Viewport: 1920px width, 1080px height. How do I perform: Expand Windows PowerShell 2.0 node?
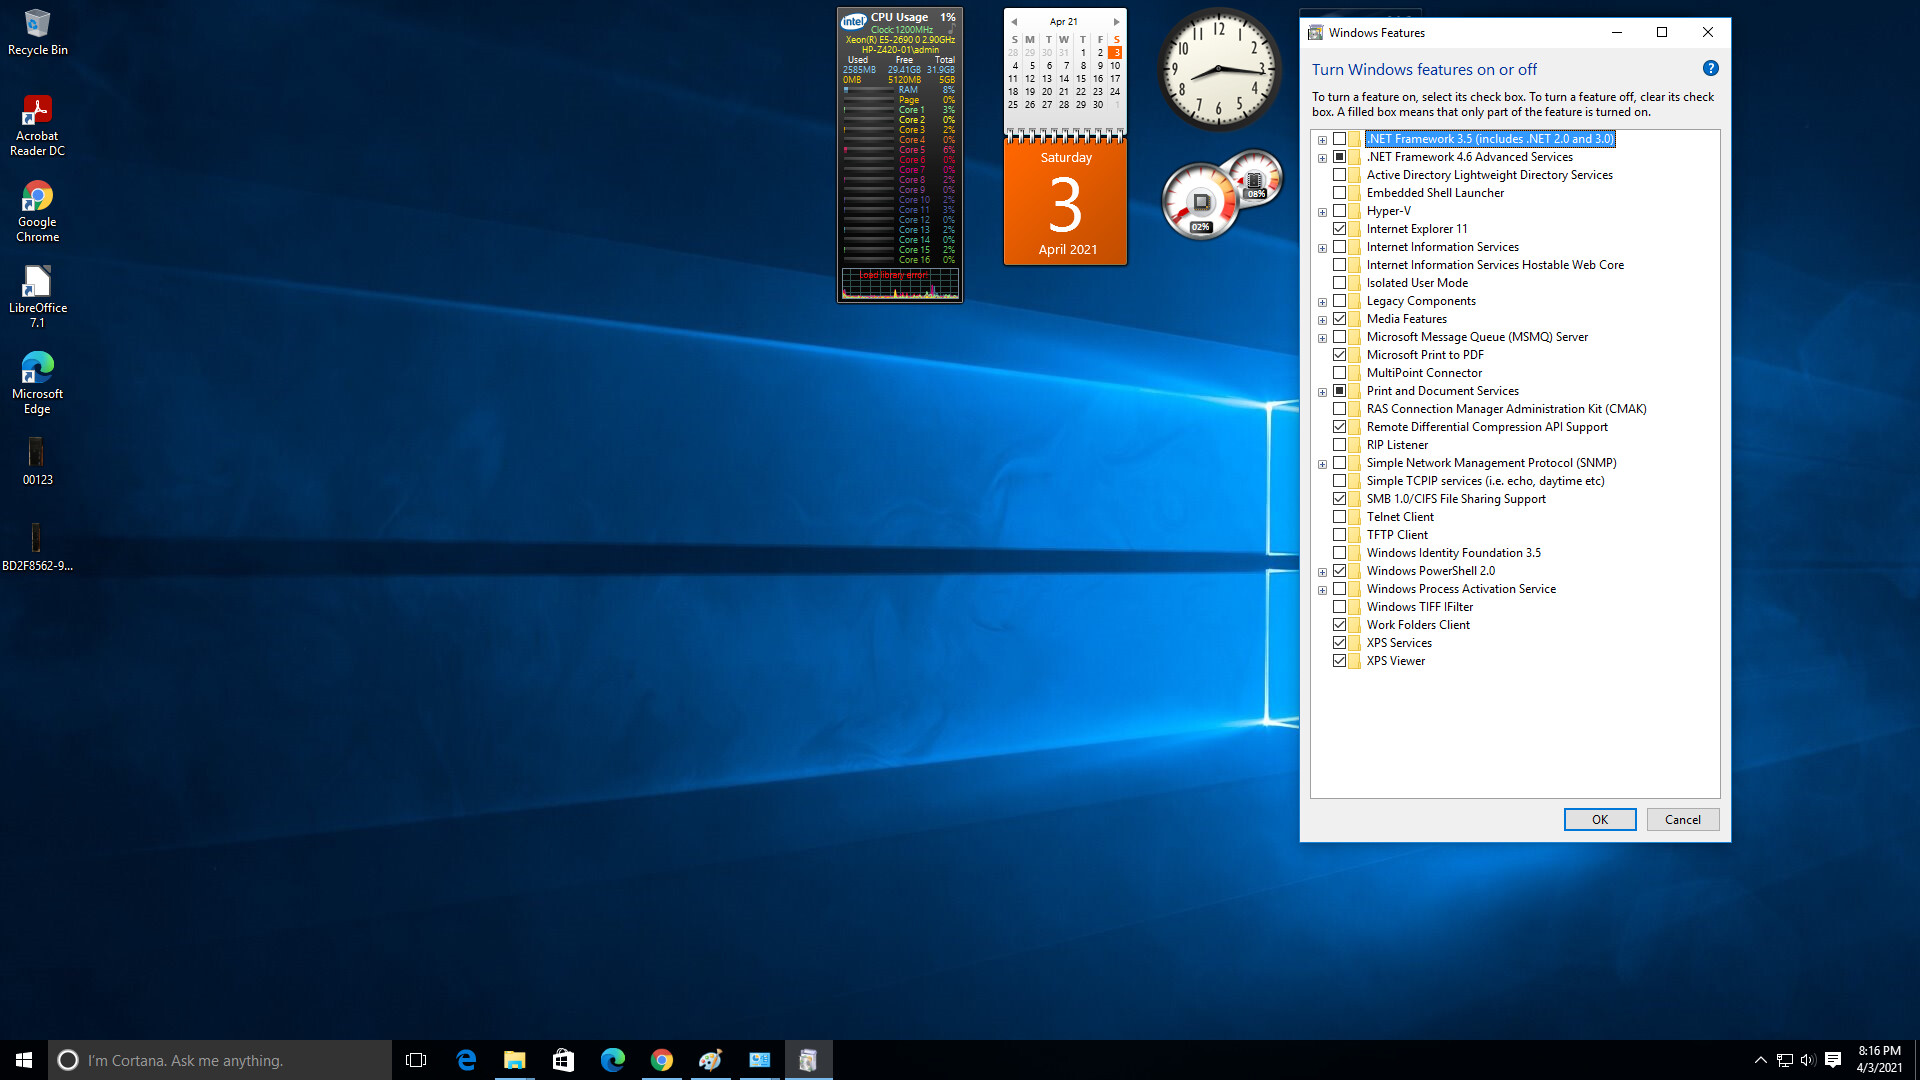[1322, 572]
